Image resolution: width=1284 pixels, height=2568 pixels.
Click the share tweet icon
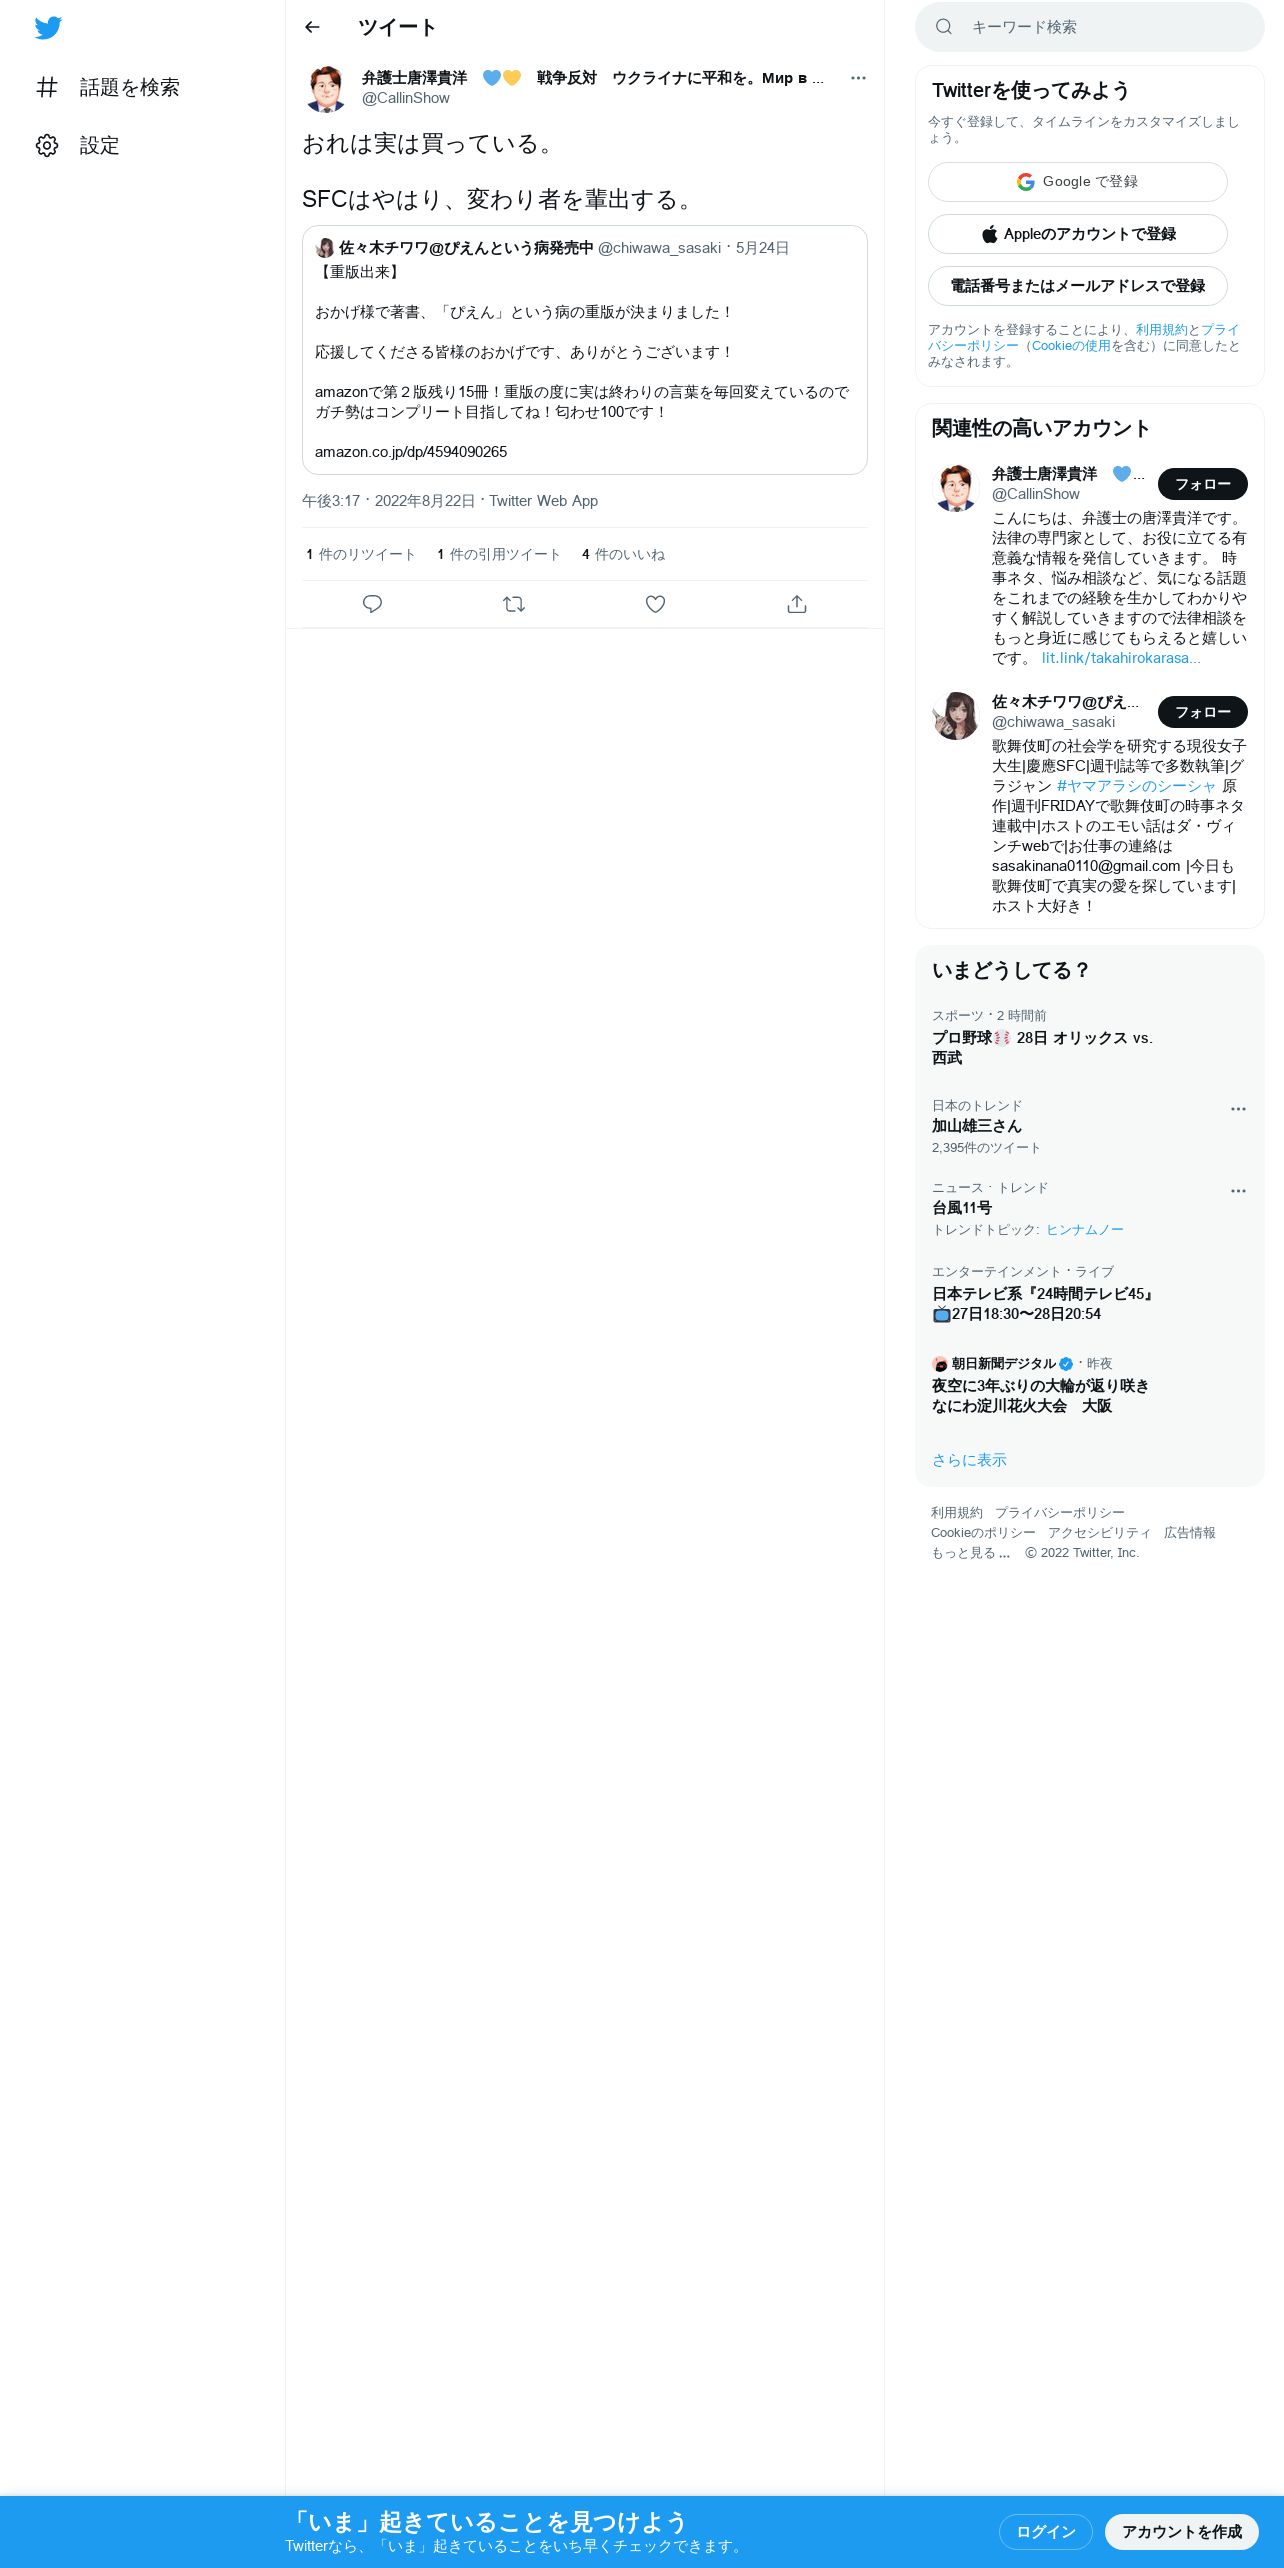[x=797, y=604]
